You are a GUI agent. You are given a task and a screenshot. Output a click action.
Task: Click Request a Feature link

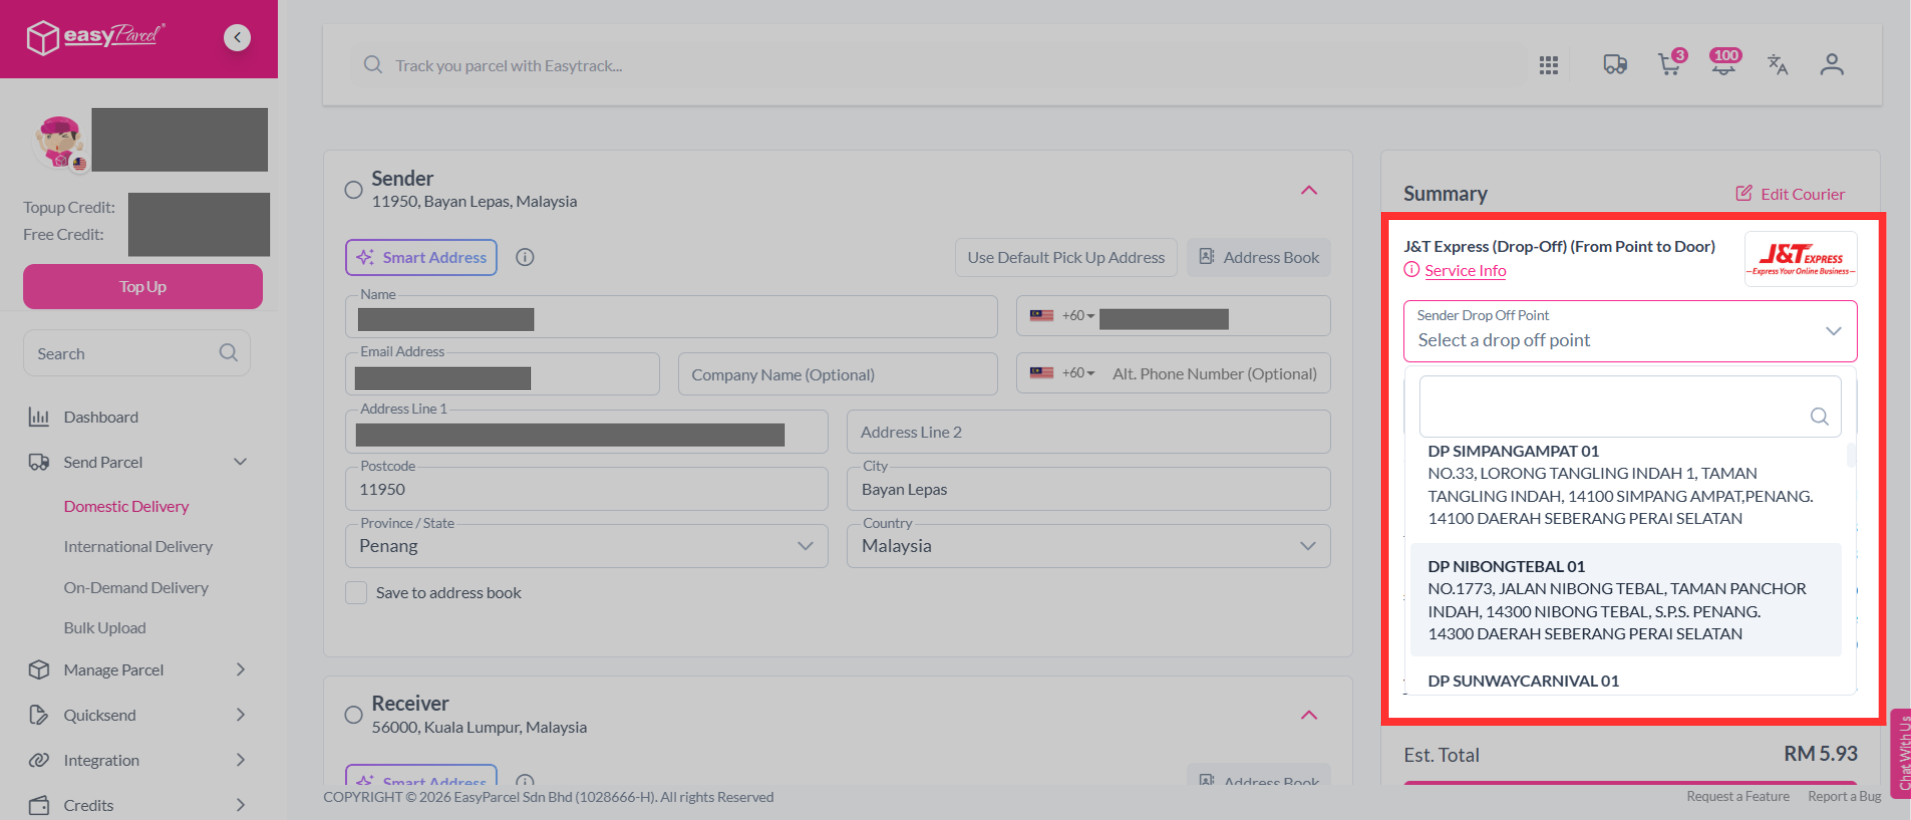(1738, 796)
